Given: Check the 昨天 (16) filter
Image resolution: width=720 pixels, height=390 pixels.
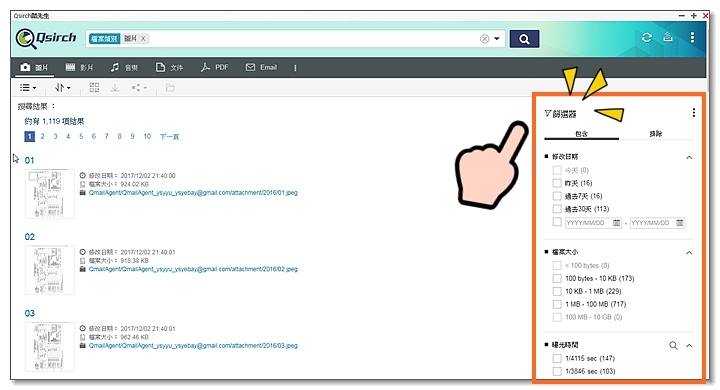Looking at the screenshot, I should 557,183.
